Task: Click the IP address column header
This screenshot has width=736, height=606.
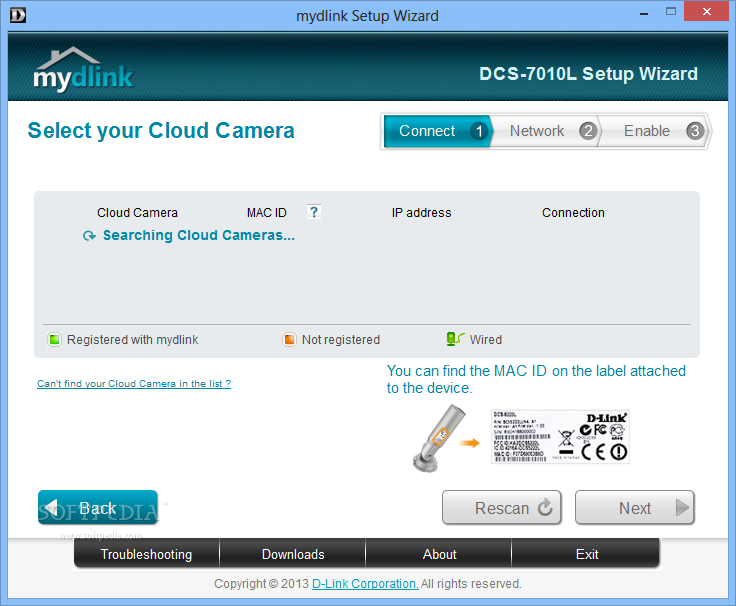Action: pyautogui.click(x=422, y=213)
